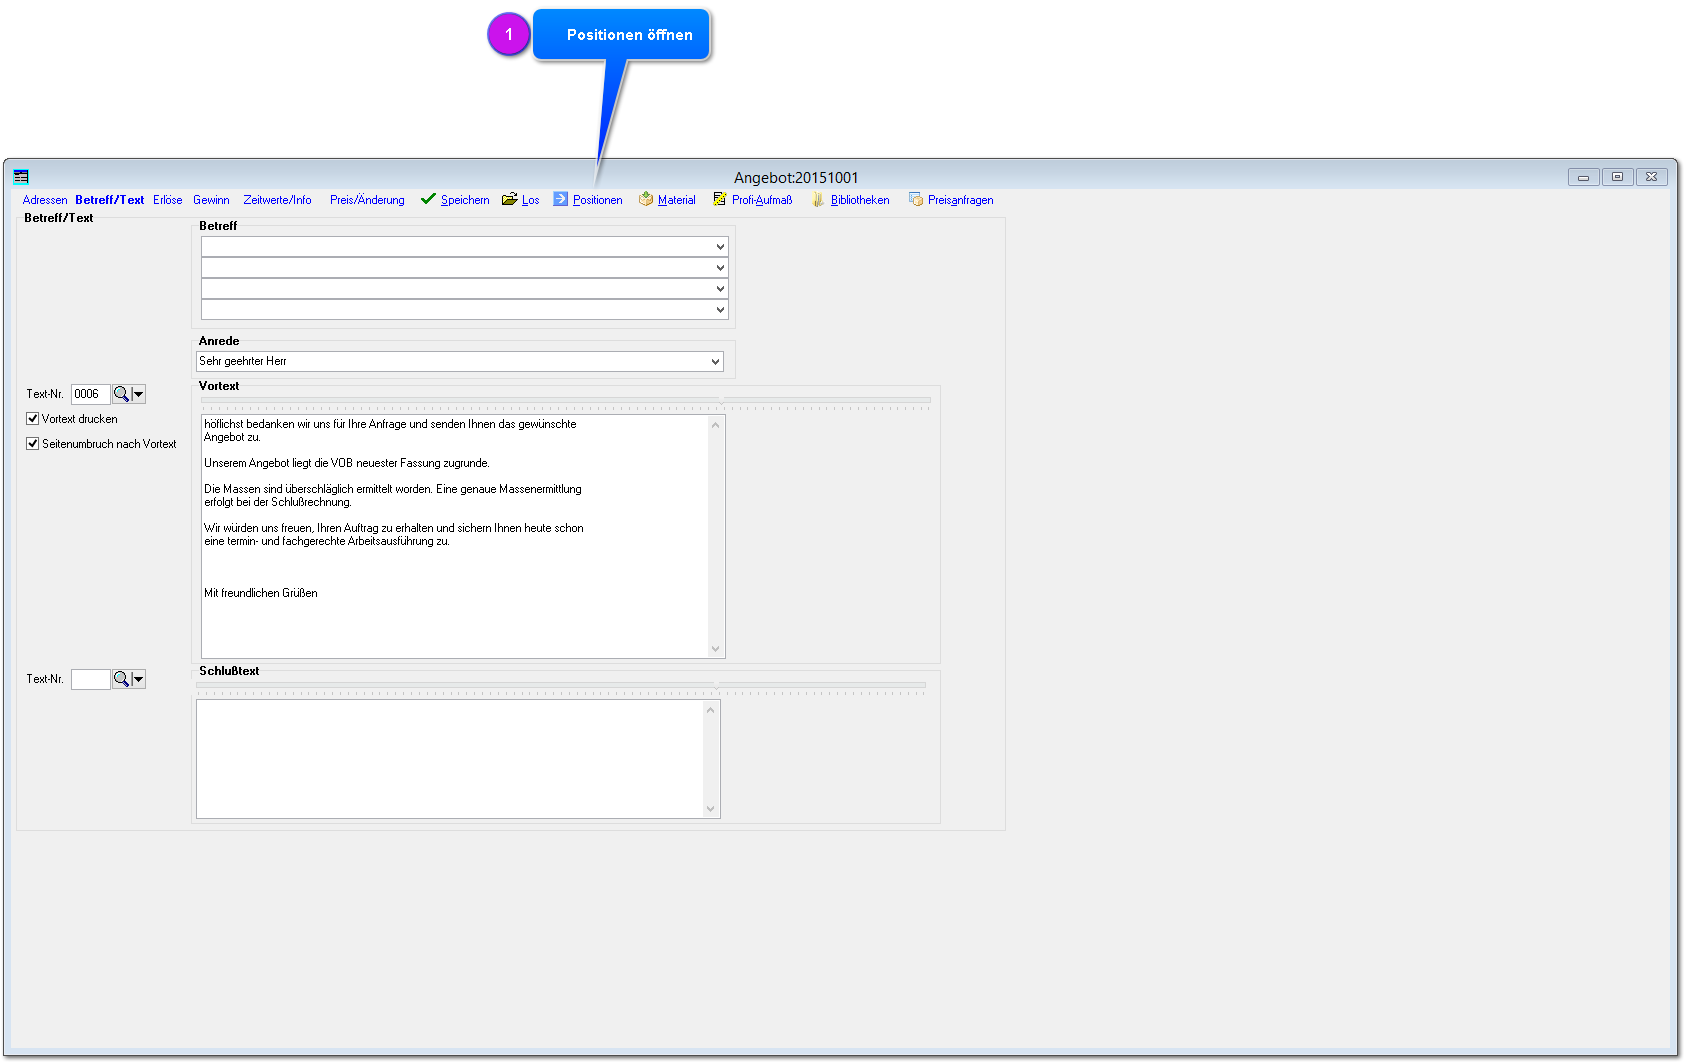The image size is (1686, 1064).
Task: Open Positionen via its label
Action: (597, 200)
